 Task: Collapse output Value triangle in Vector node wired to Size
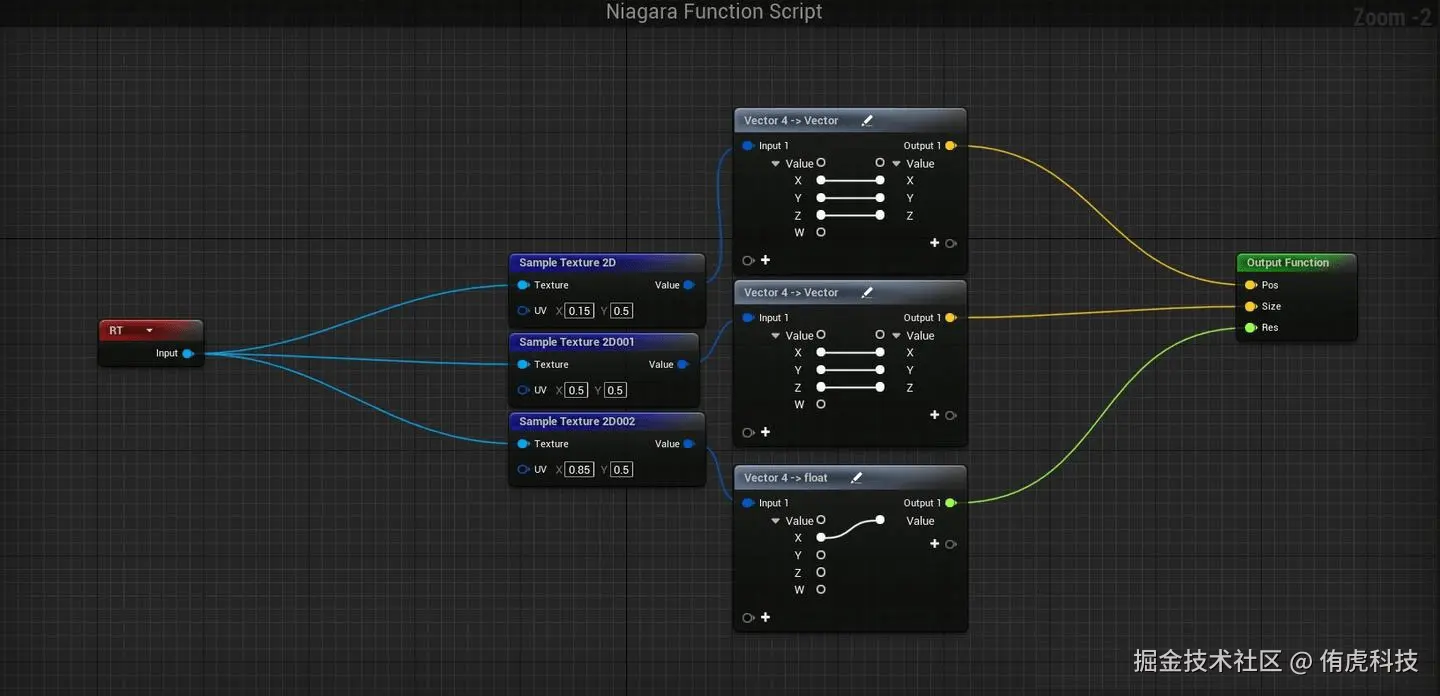coord(897,336)
